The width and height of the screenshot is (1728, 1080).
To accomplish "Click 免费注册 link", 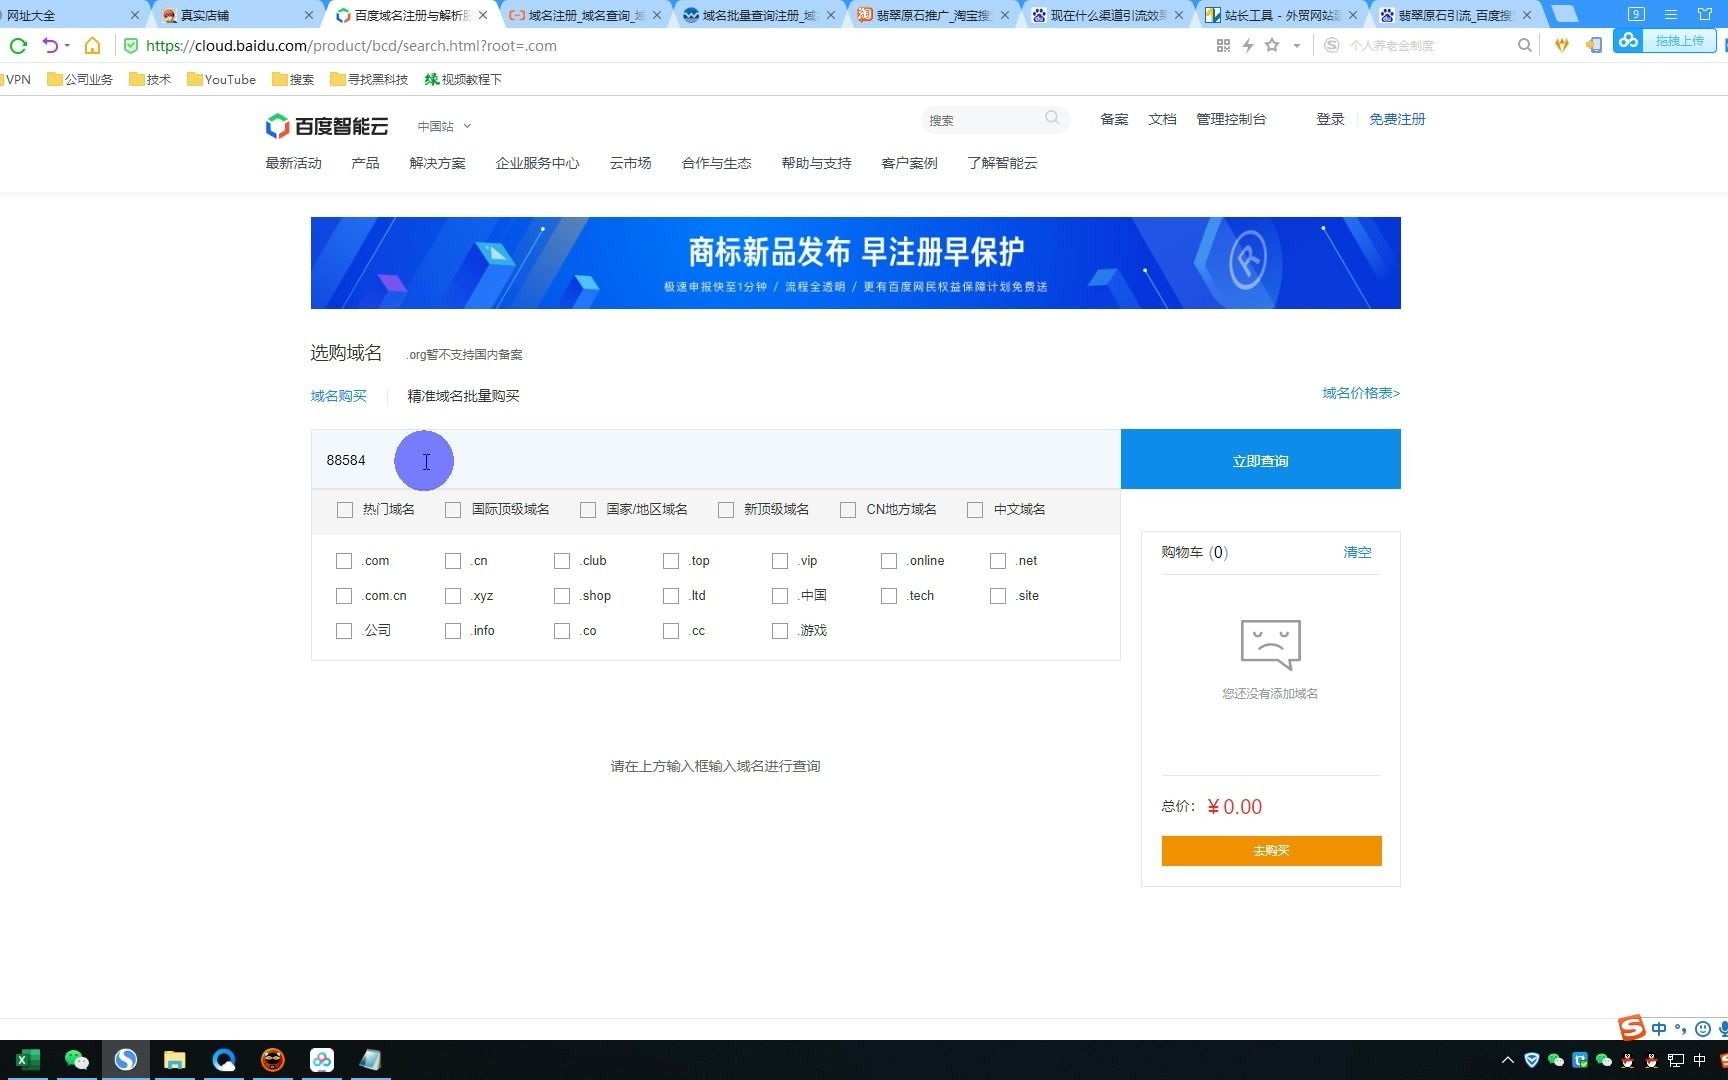I will (x=1397, y=119).
